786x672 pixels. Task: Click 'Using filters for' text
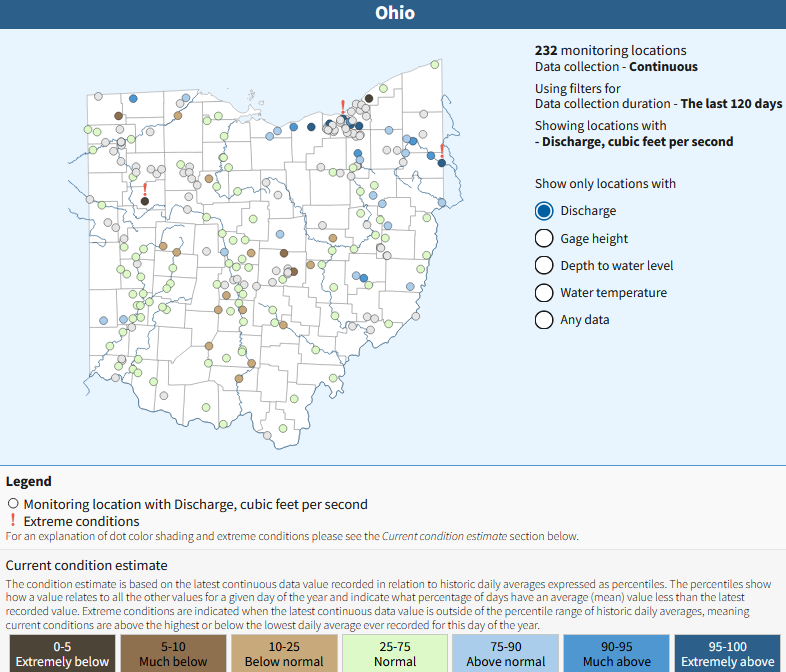point(577,89)
